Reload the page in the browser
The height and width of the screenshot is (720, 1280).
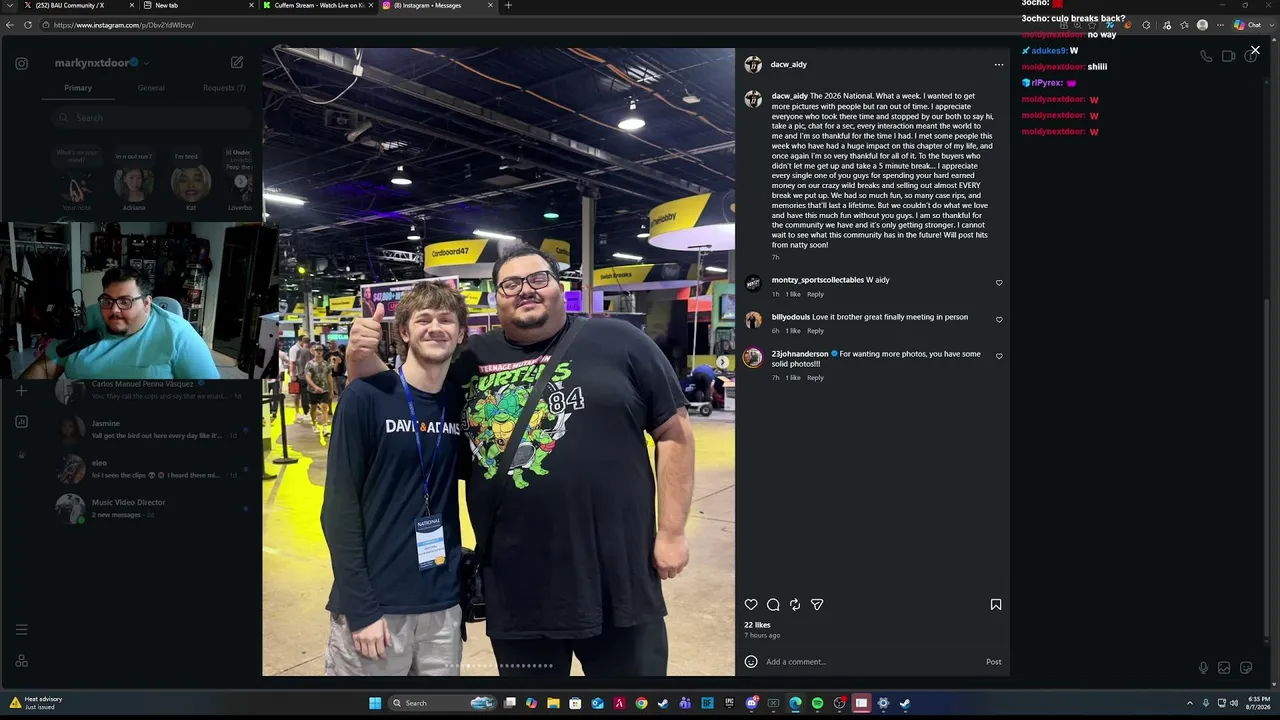tap(27, 25)
